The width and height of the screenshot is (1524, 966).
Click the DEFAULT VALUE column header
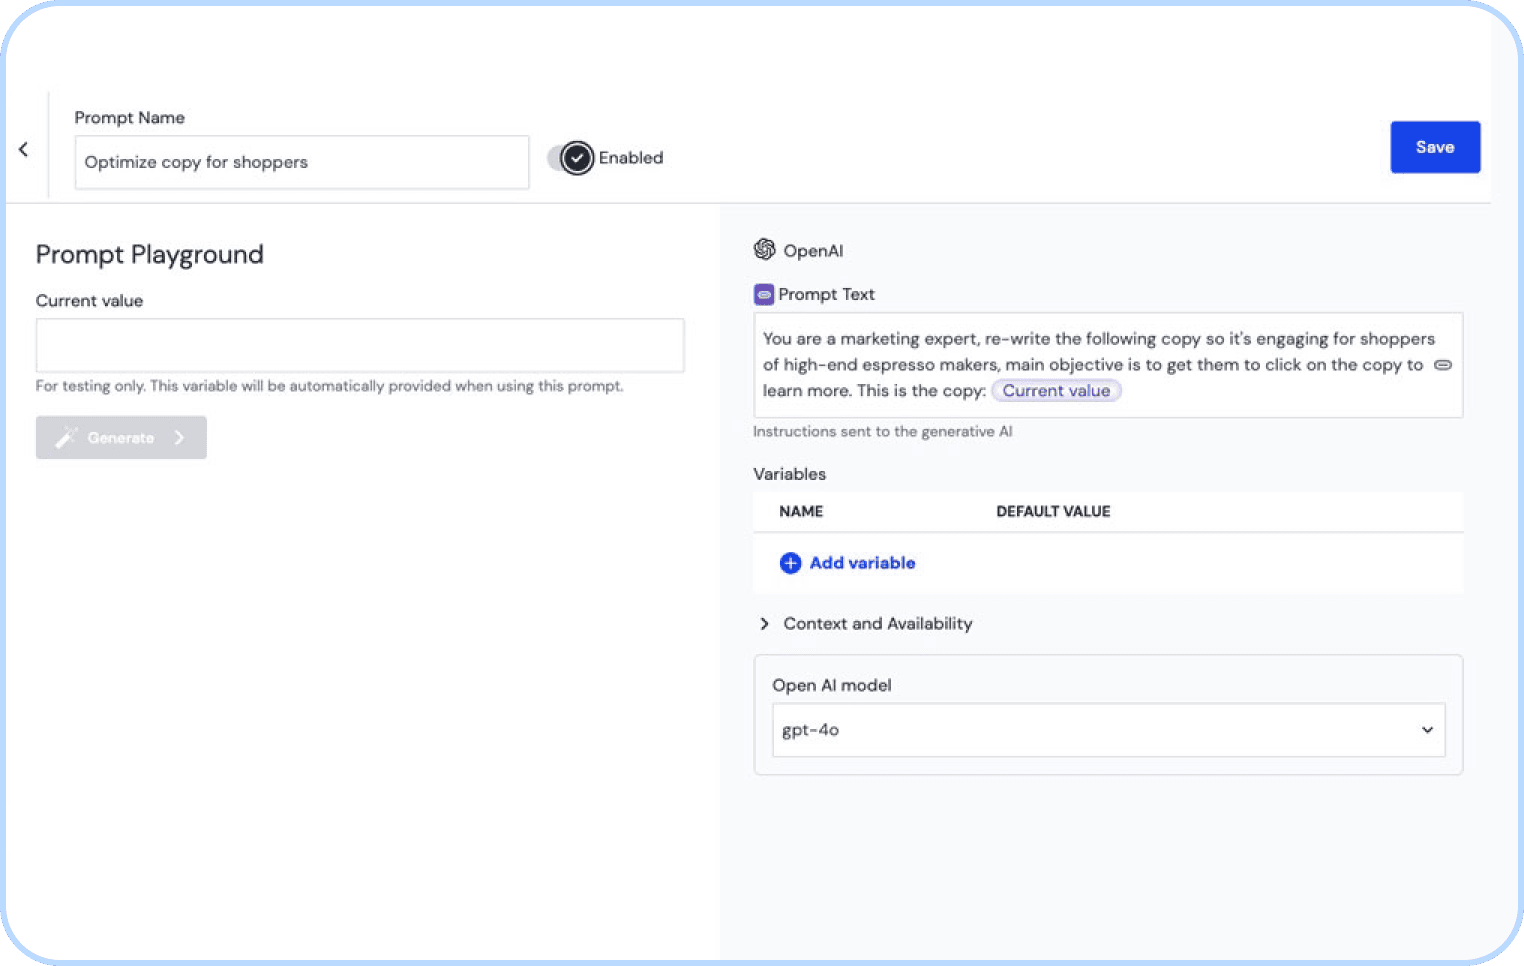1053,511
